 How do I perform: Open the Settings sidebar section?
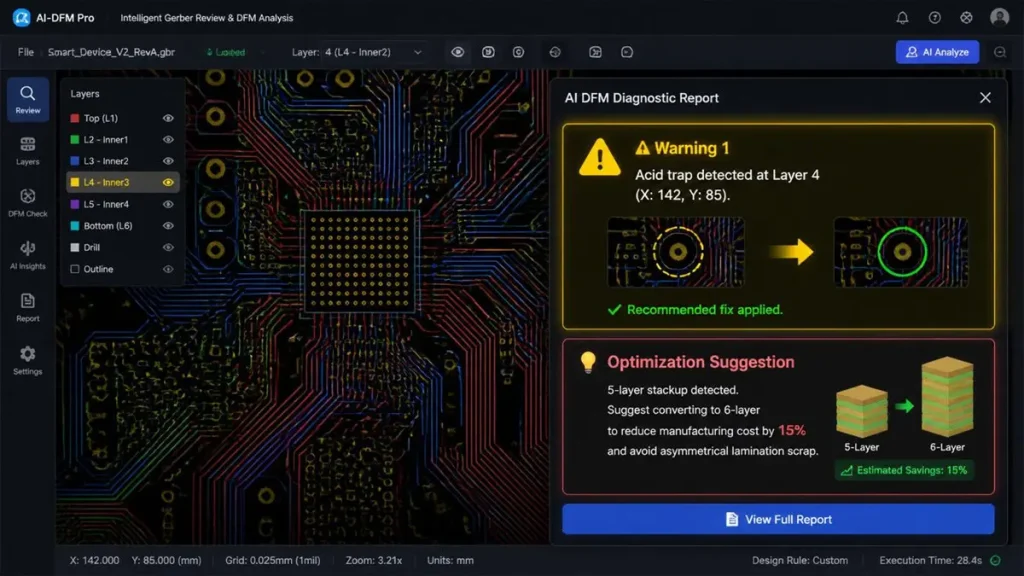pos(27,360)
